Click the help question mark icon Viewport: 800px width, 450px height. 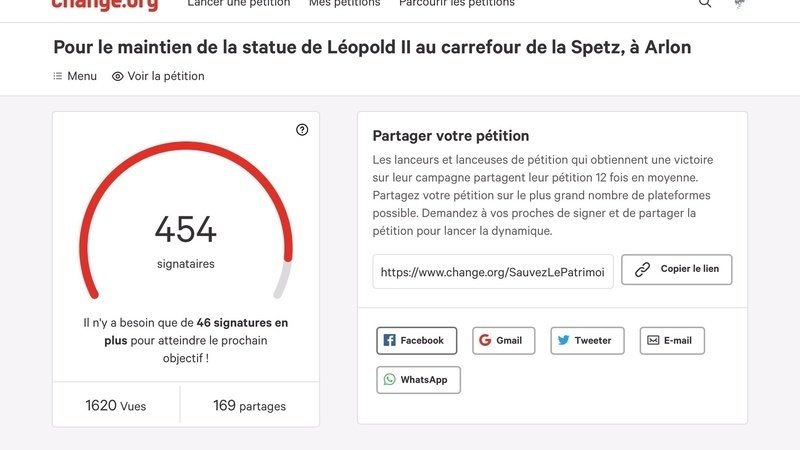[302, 130]
